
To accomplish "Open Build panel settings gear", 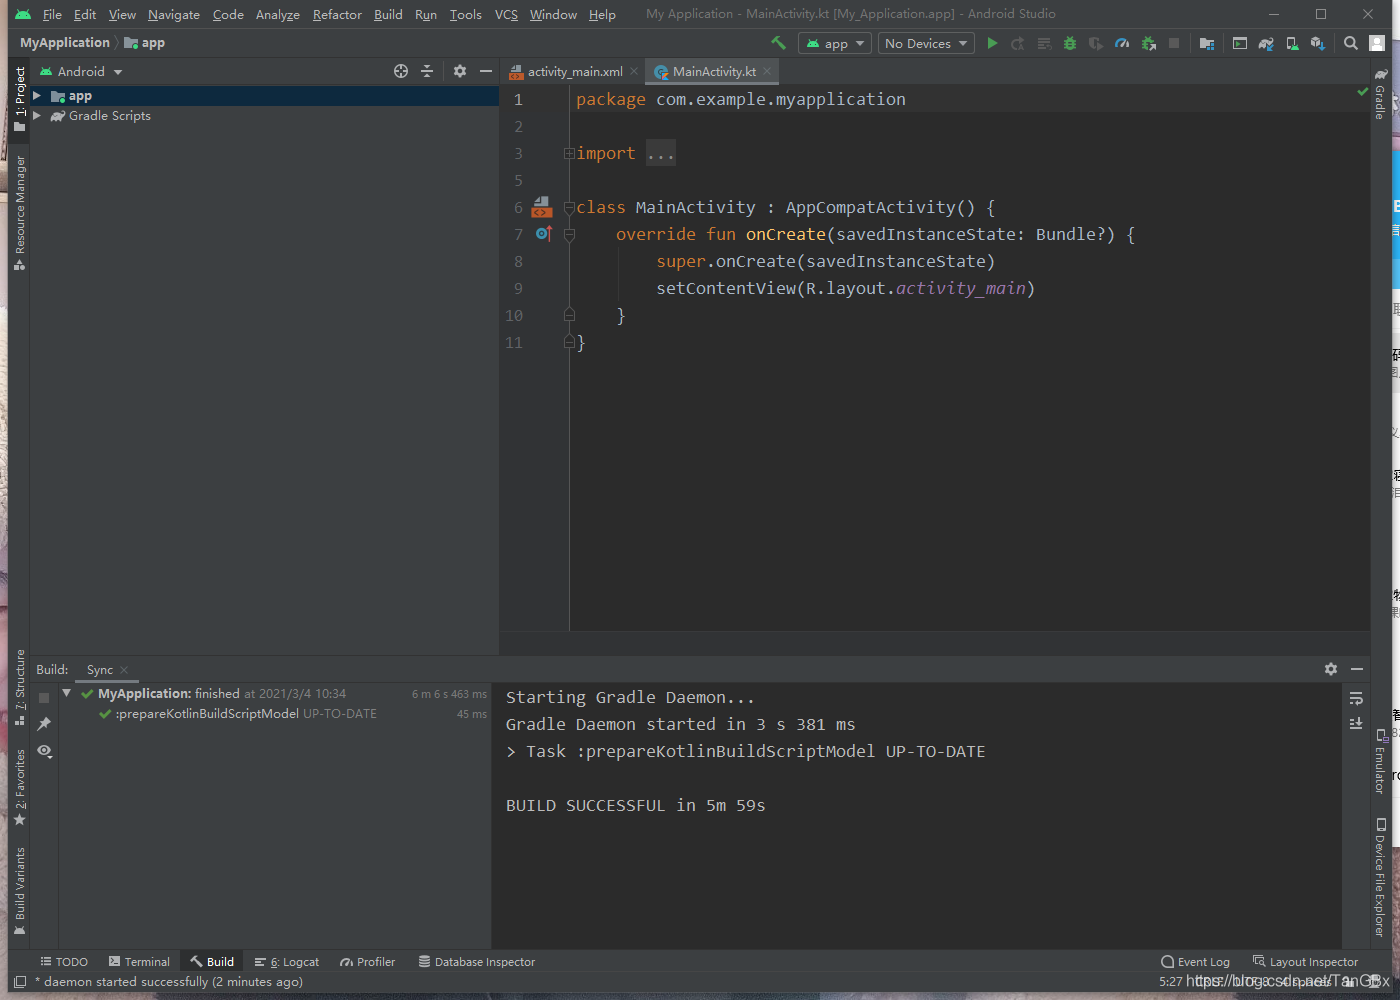I will (1331, 669).
